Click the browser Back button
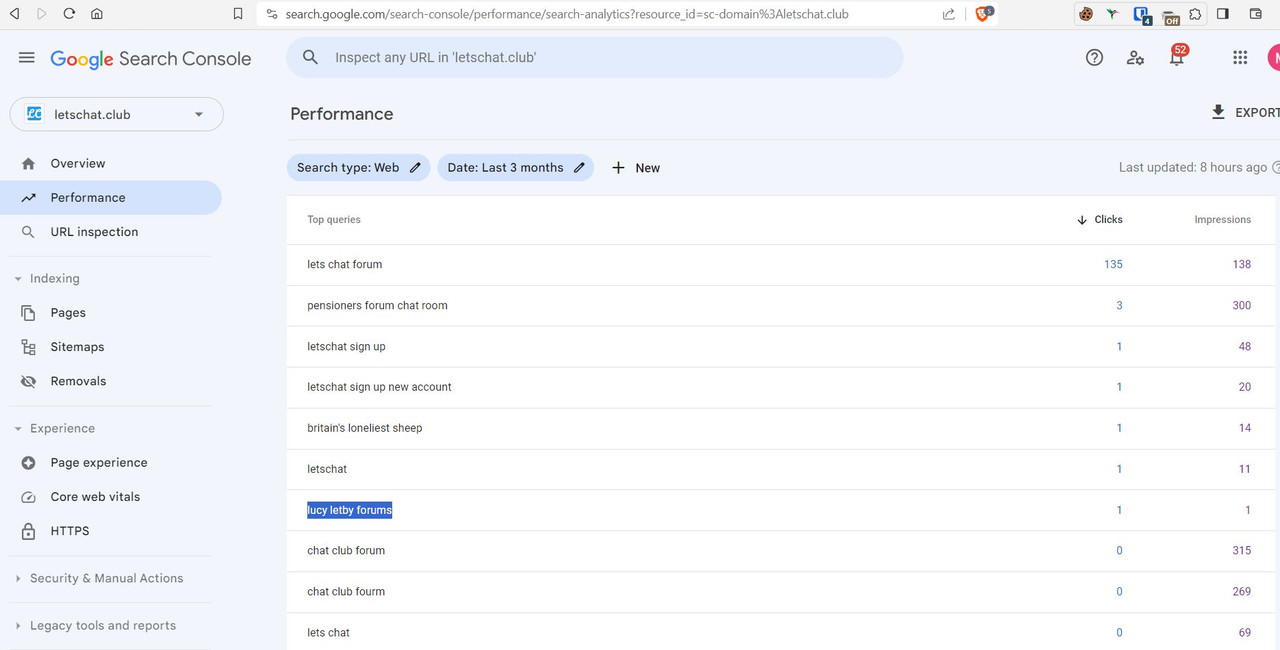Viewport: 1280px width, 650px height. pyautogui.click(x=15, y=14)
